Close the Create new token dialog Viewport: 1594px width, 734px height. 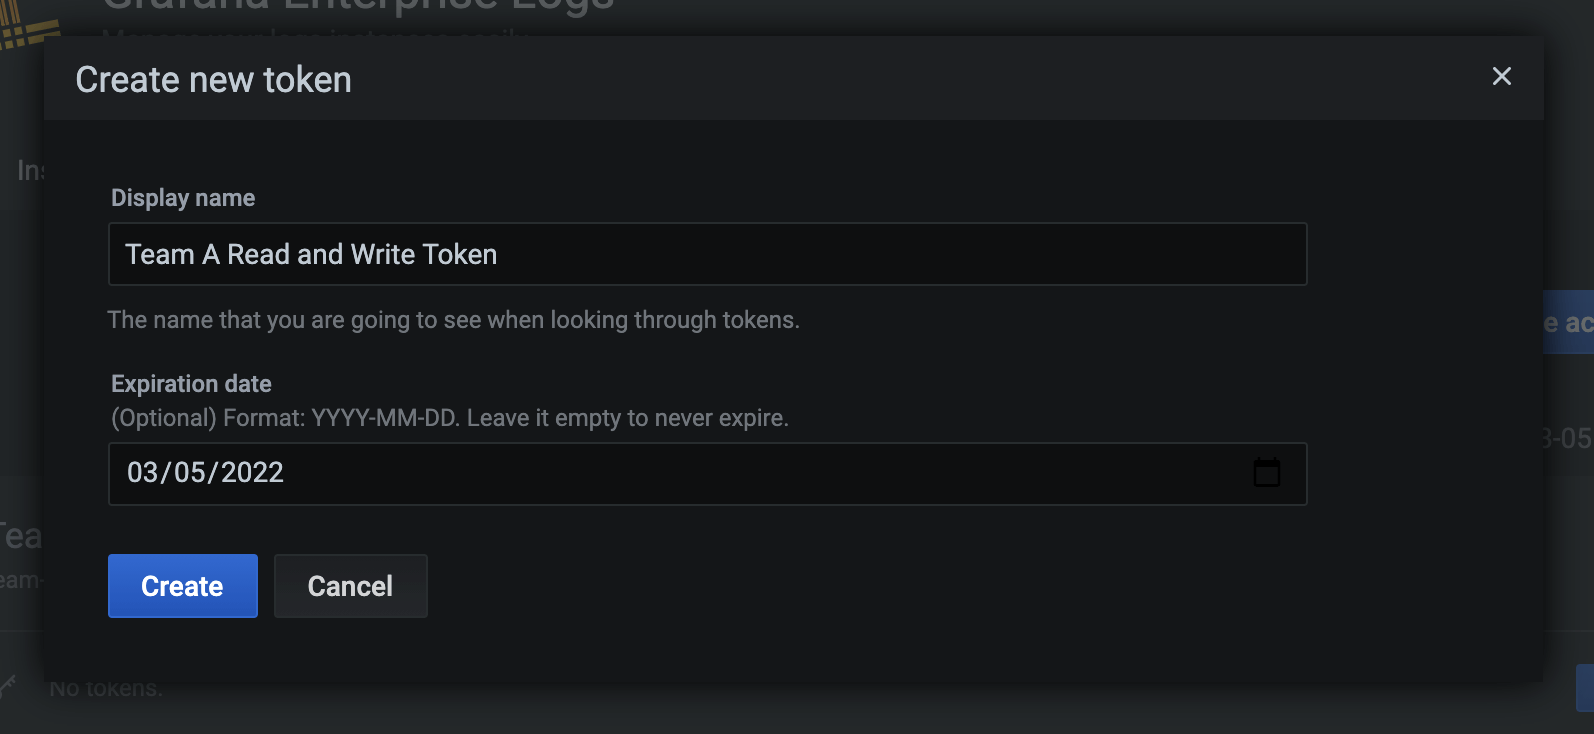coord(1501,77)
